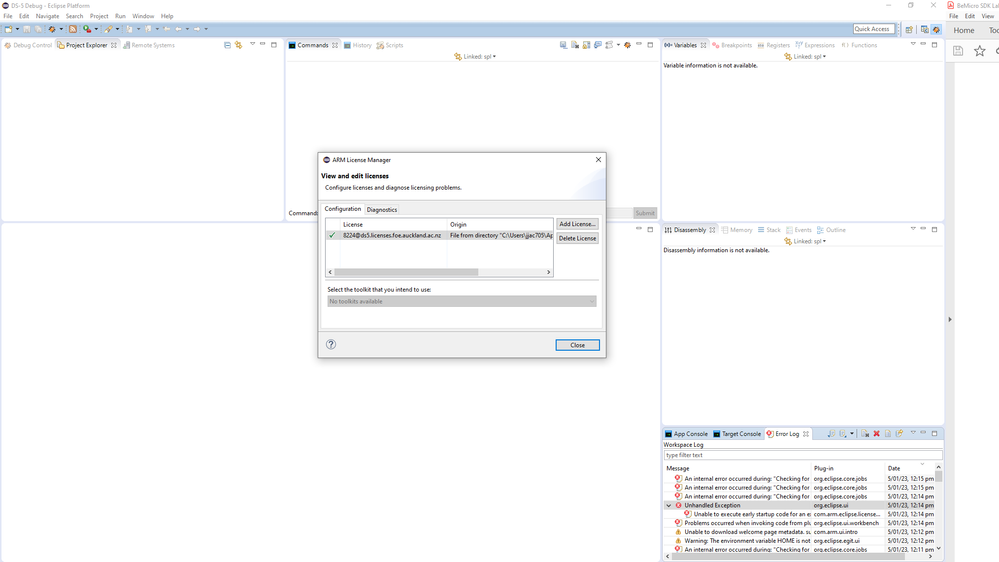Viewport: 999px width, 562px height.
Task: Open dropdown arrow beside New wizard icon
Action: pyautogui.click(x=17, y=29)
